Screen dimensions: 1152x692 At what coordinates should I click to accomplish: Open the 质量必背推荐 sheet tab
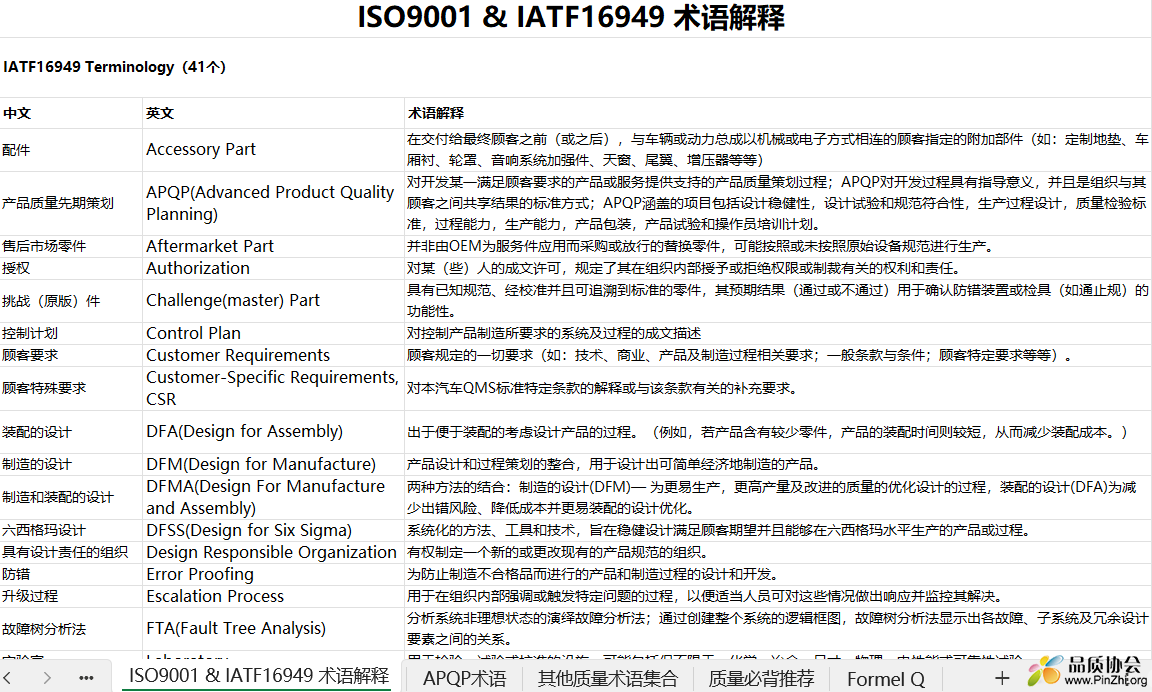[760, 678]
